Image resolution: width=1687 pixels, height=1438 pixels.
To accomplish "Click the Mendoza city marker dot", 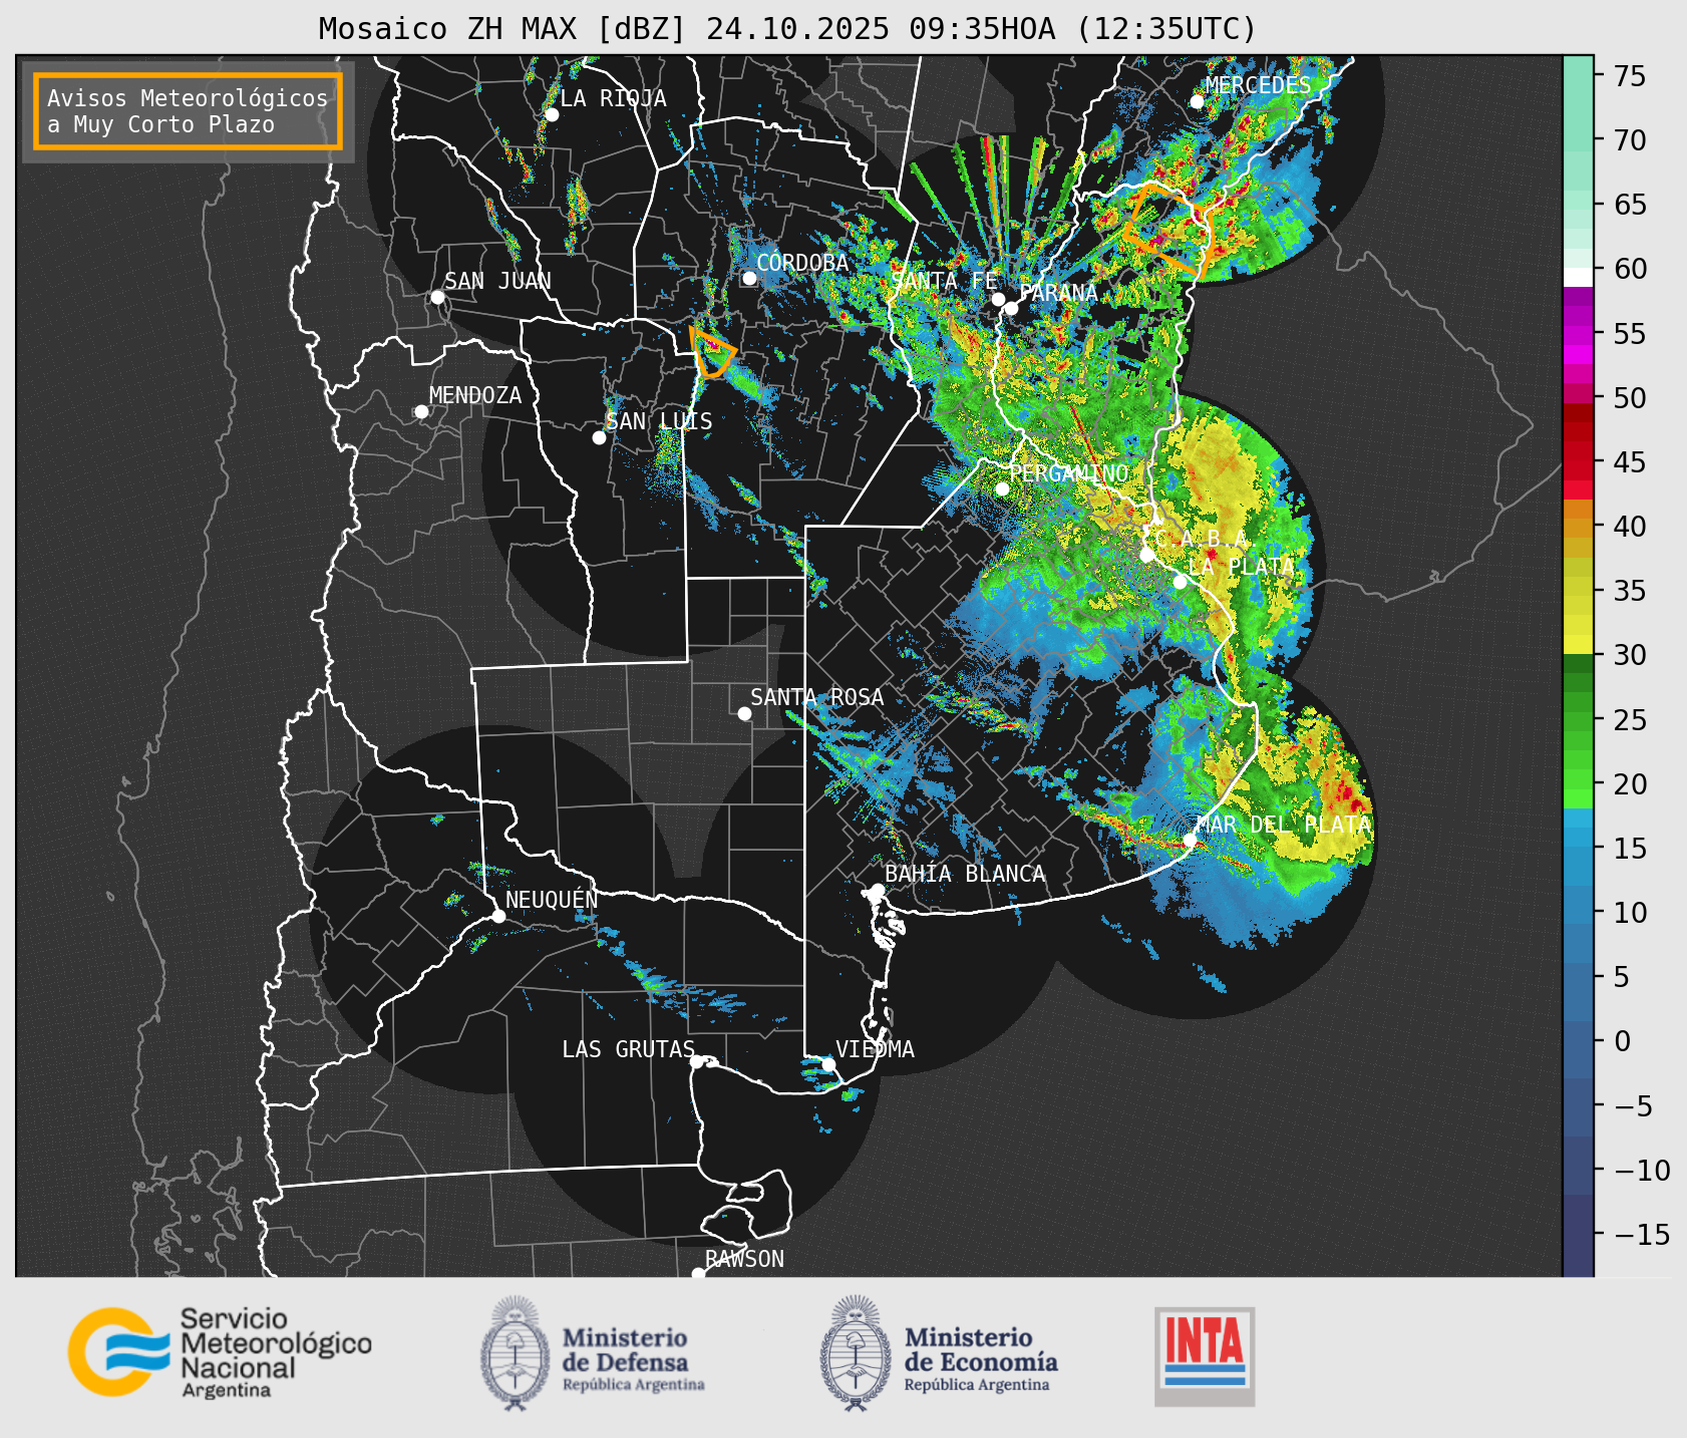I will [x=422, y=412].
